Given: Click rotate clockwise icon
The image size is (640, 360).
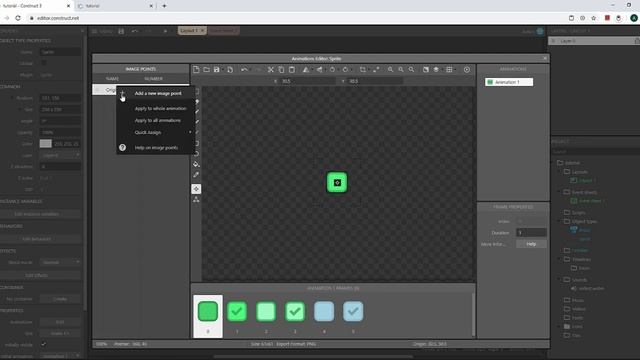Looking at the screenshot, I should (x=345, y=70).
